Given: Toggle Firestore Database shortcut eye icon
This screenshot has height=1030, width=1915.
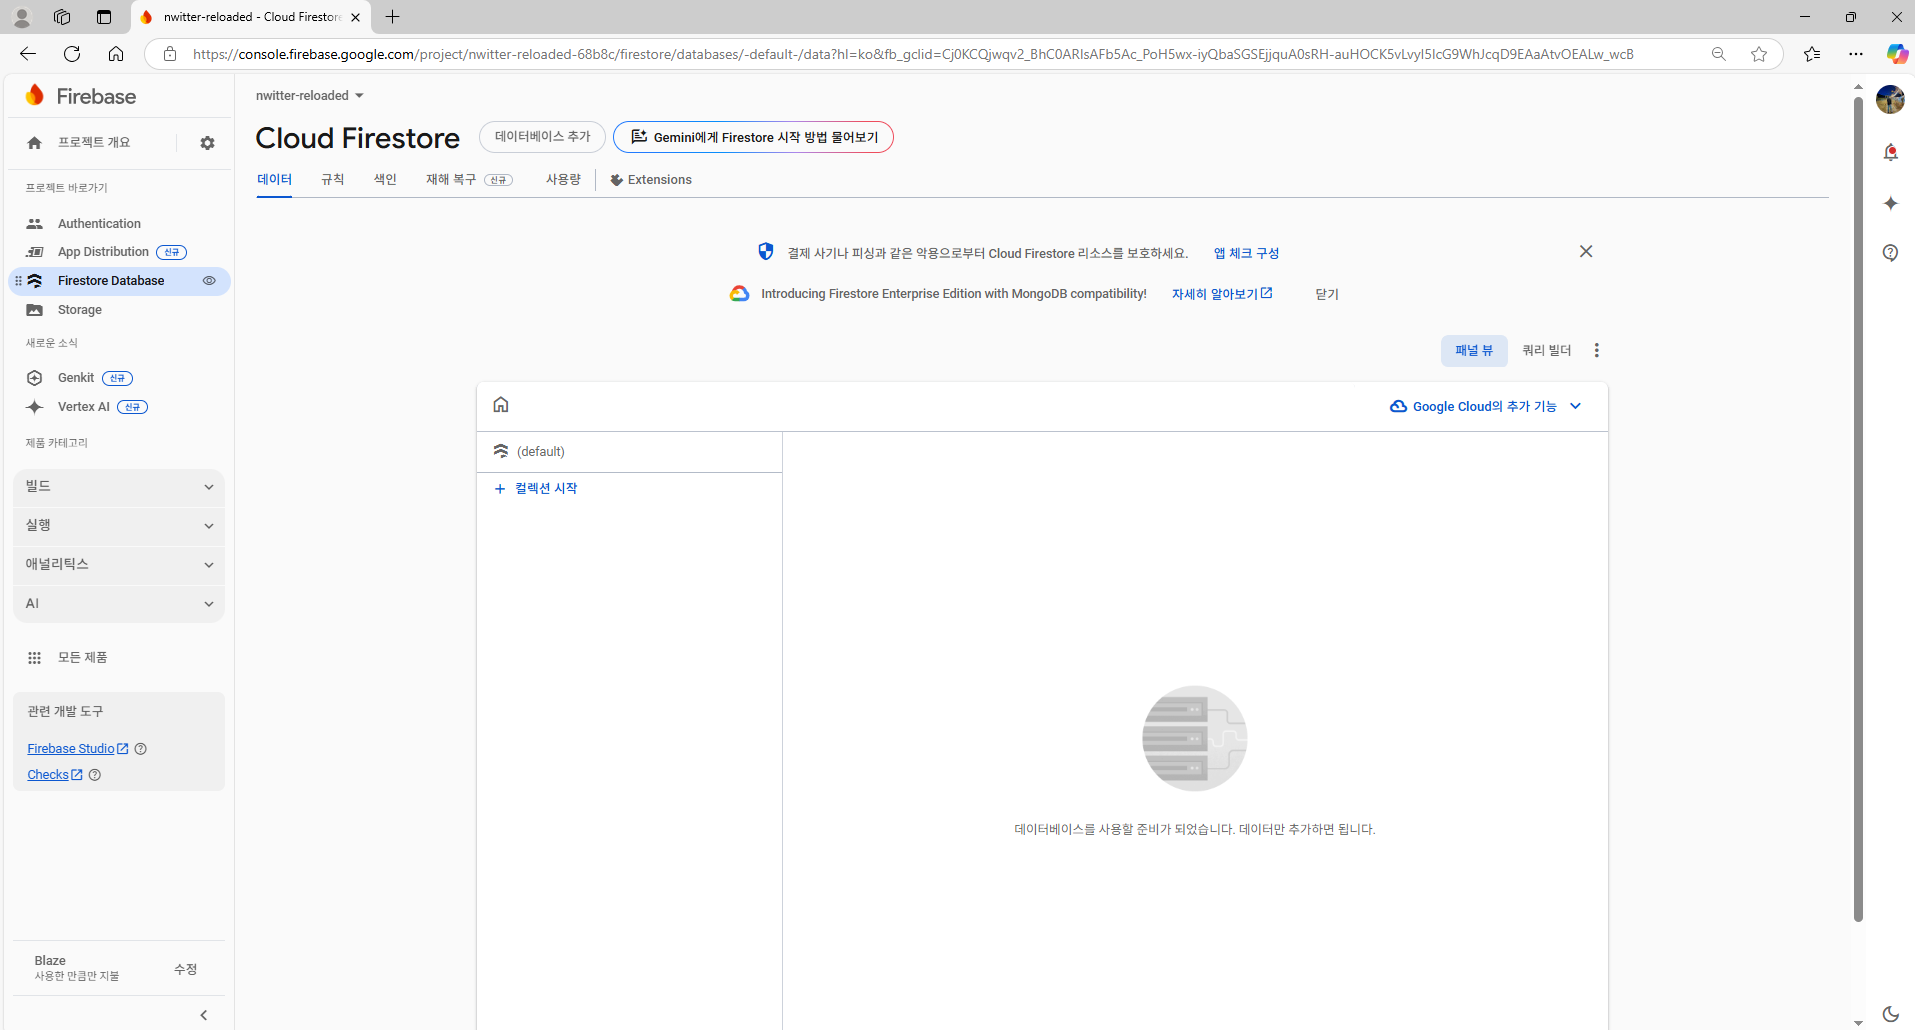Looking at the screenshot, I should [x=209, y=281].
